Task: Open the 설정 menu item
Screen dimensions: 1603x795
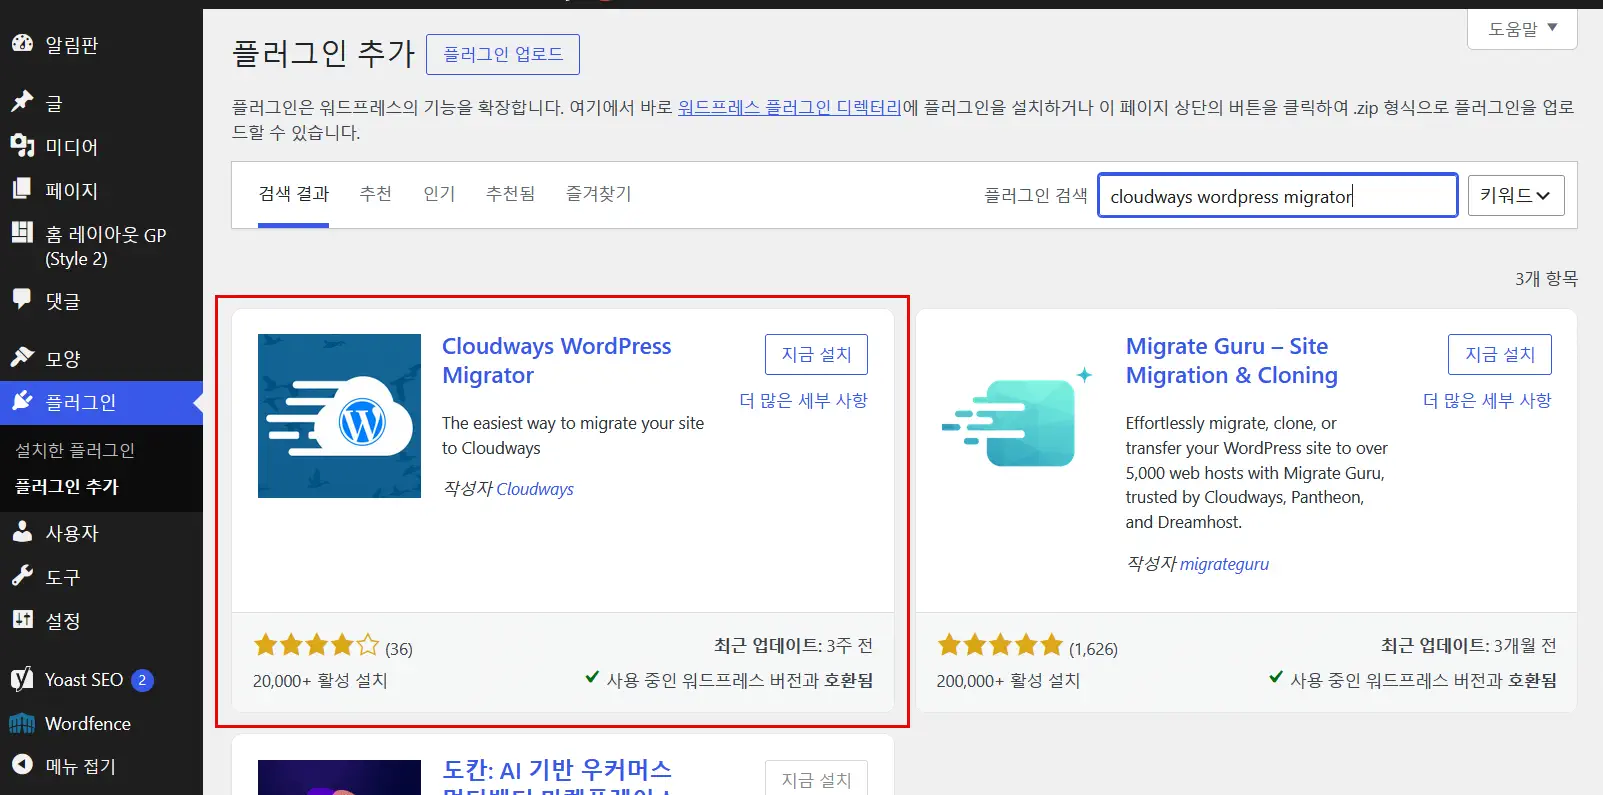Action: pos(101,621)
